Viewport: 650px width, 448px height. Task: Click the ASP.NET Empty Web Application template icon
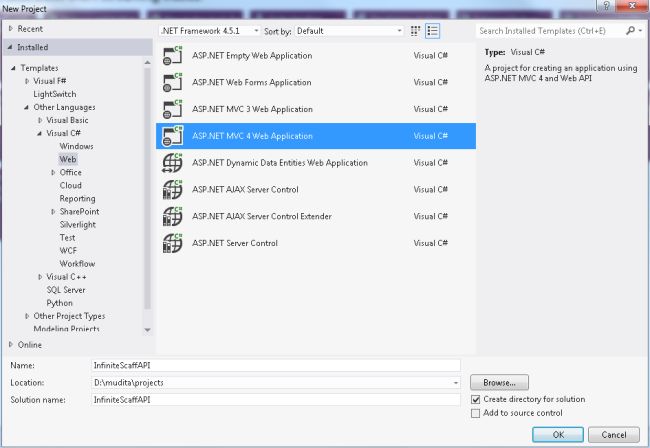172,56
